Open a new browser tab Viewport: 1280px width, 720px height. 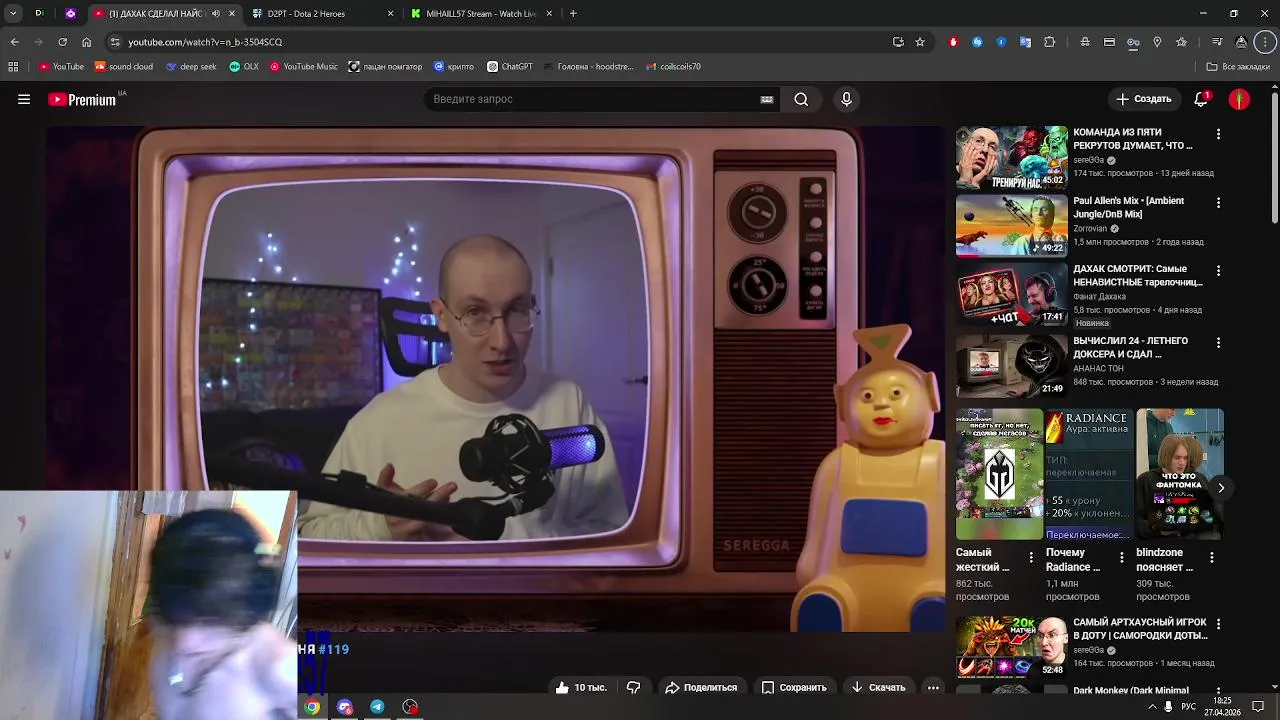pyautogui.click(x=573, y=14)
